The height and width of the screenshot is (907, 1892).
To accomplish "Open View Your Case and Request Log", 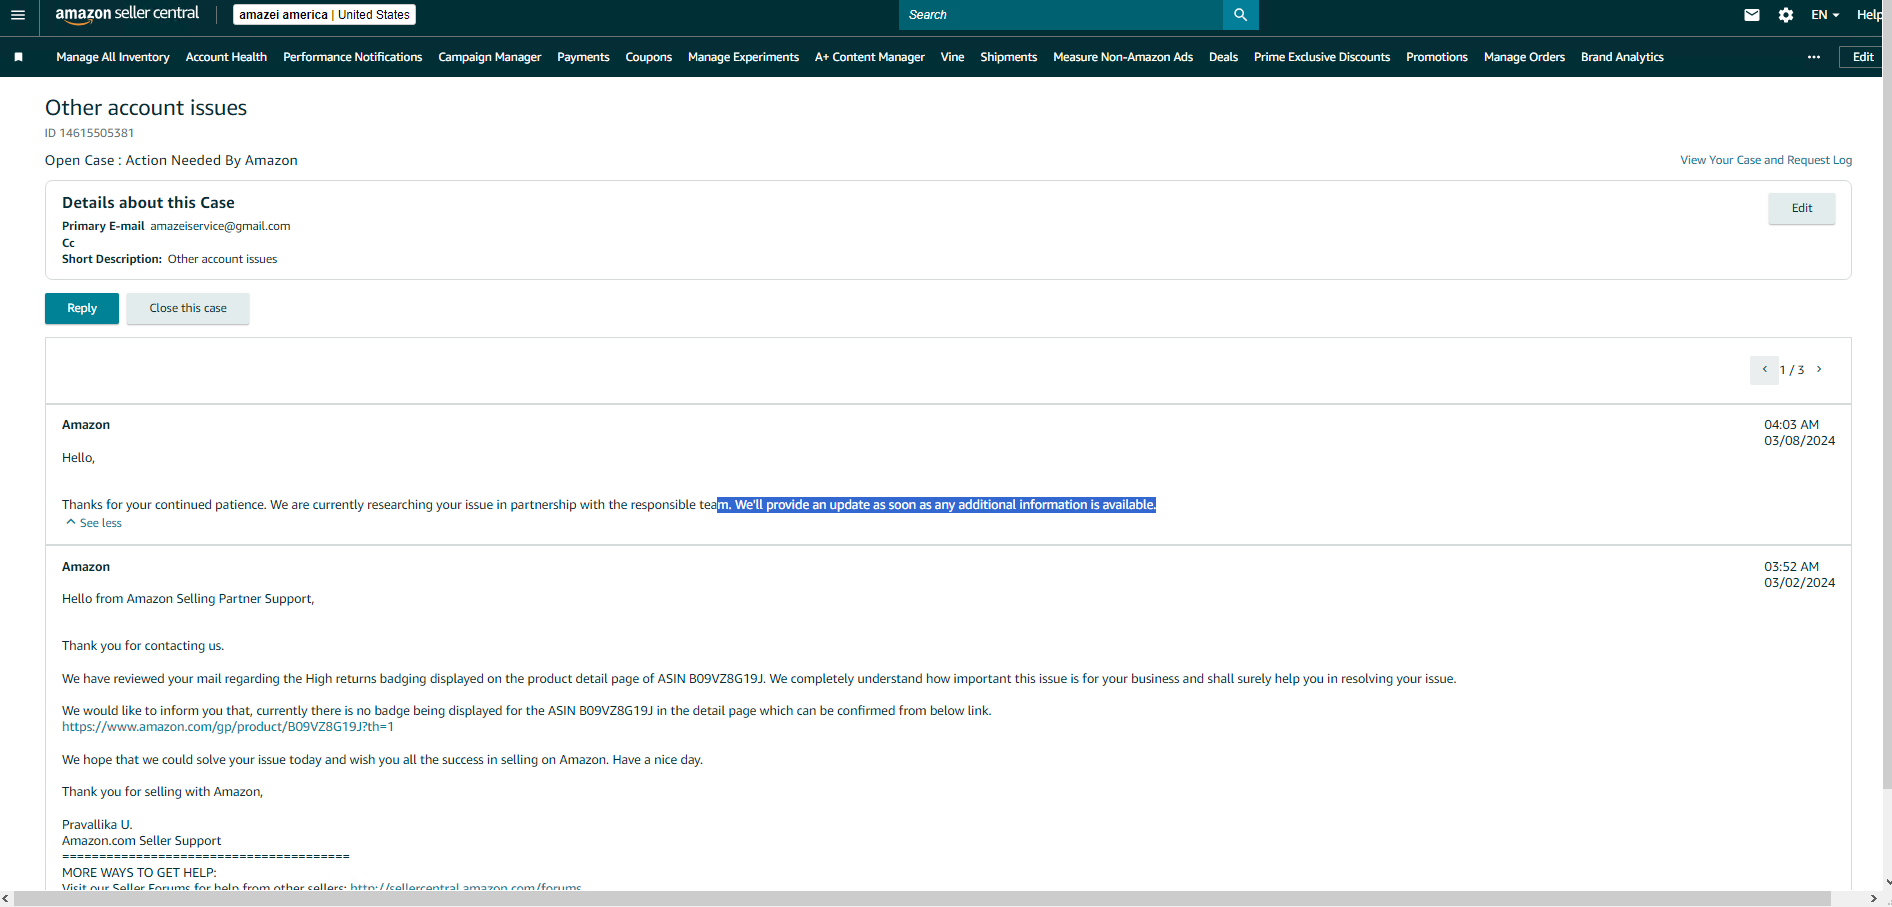I will click(x=1766, y=160).
